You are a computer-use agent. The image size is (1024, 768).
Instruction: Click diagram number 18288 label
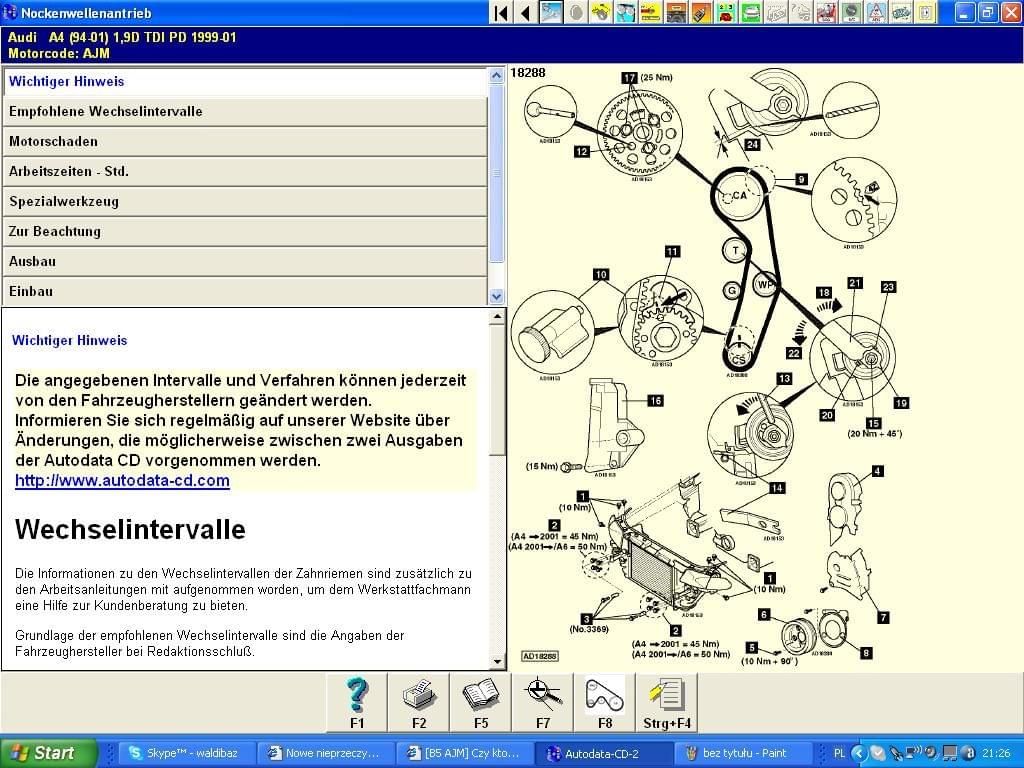[528, 72]
